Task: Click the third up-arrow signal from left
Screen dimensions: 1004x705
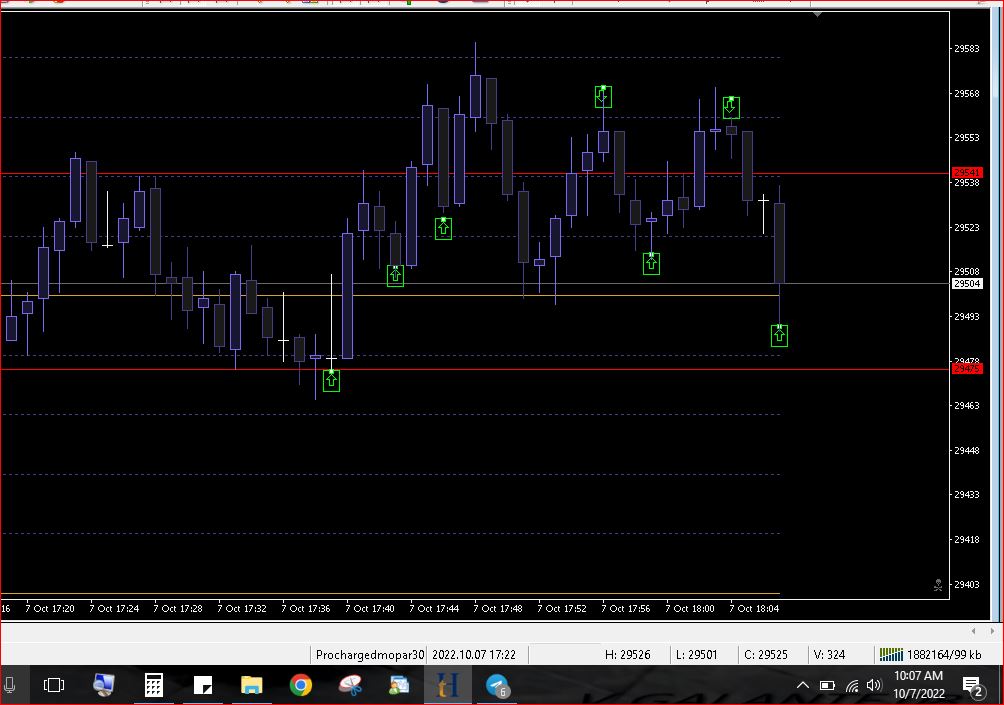Action: (x=443, y=228)
